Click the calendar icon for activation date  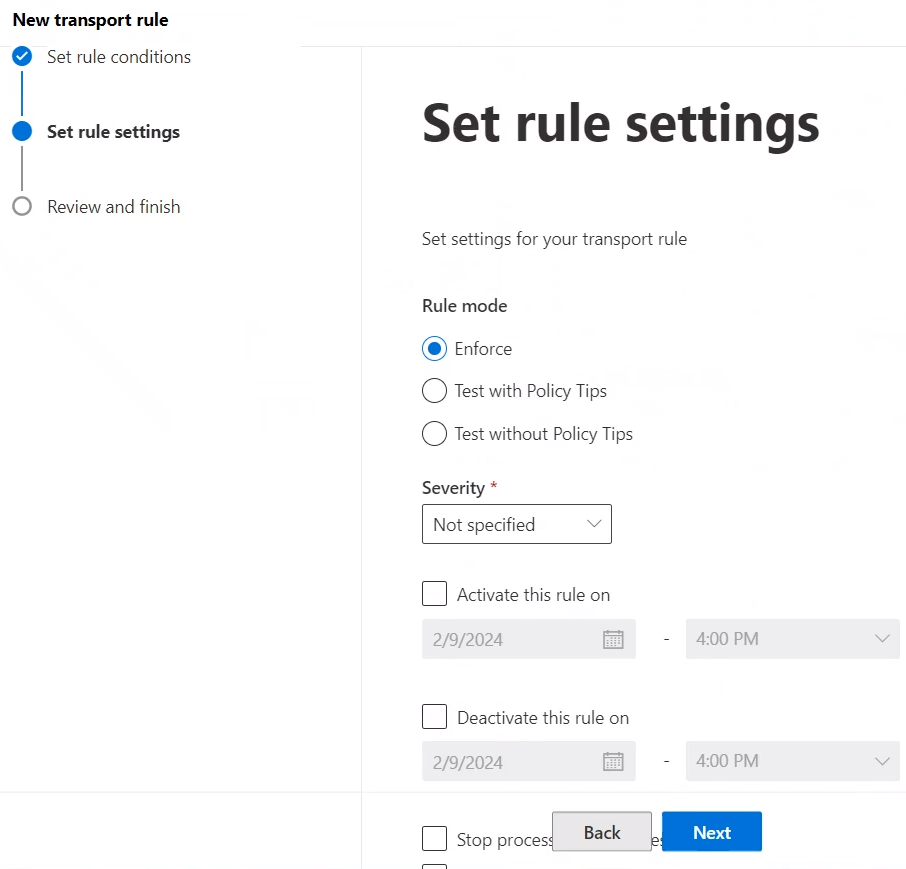[613, 639]
